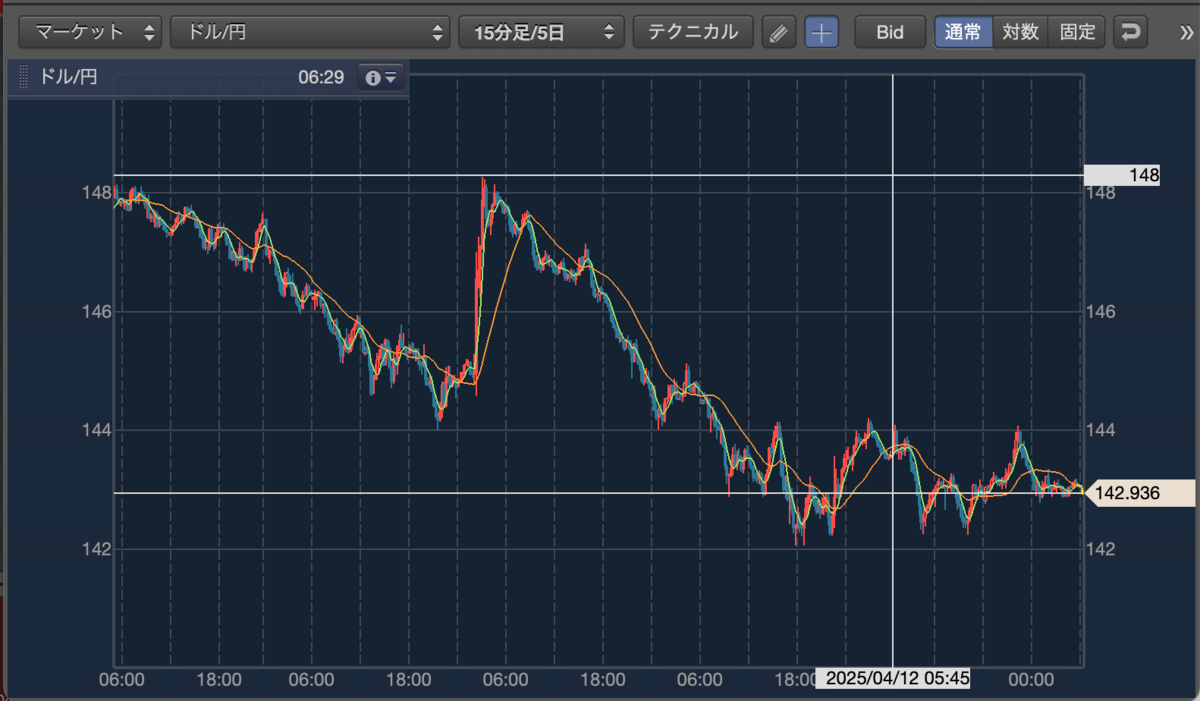Viewport: 1200px width, 701px height.
Task: Toggle the crosshair cursor tool
Action: (x=822, y=33)
